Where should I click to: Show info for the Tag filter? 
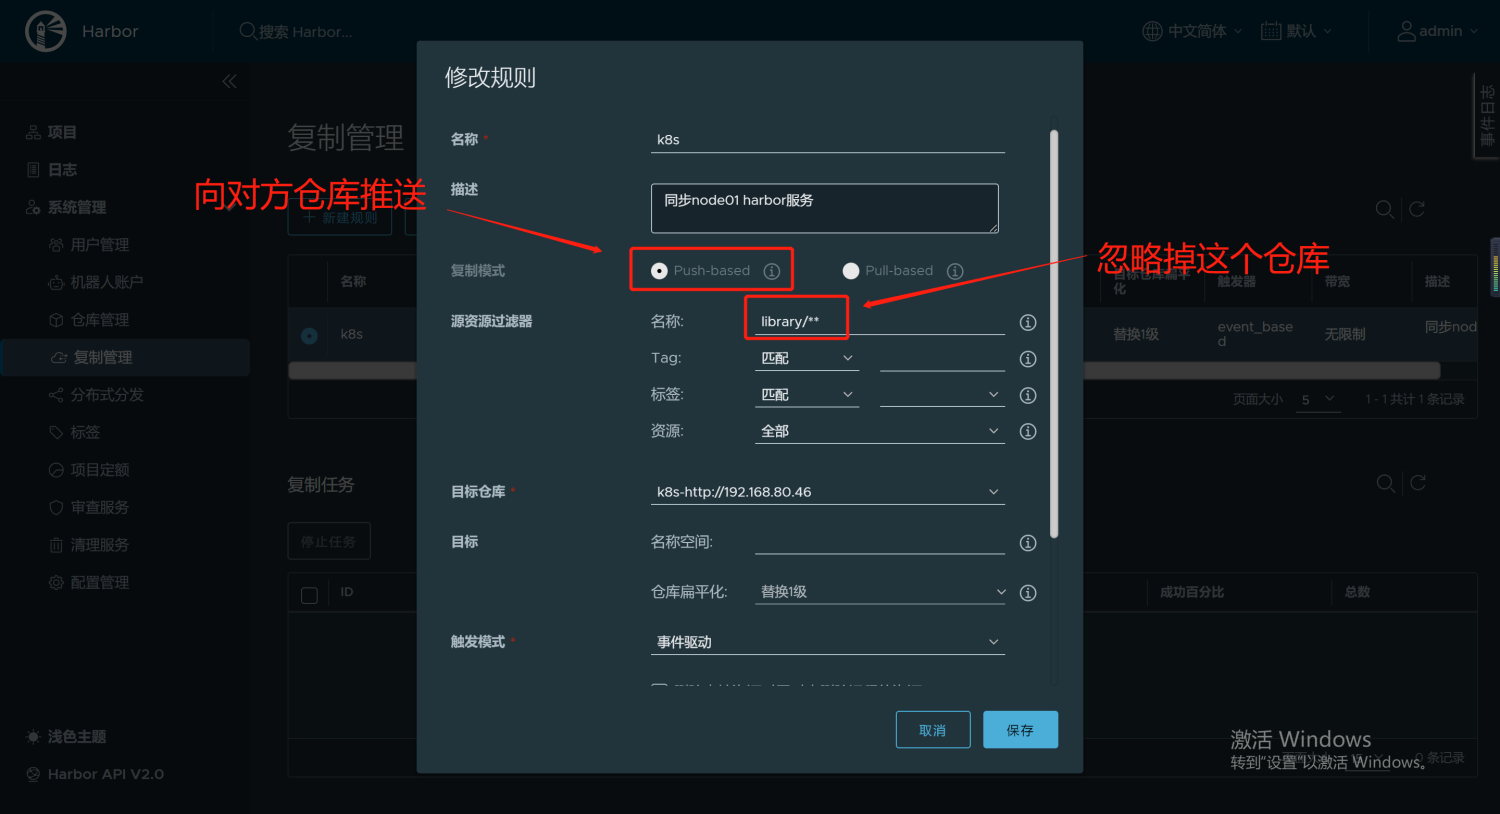(x=1027, y=359)
